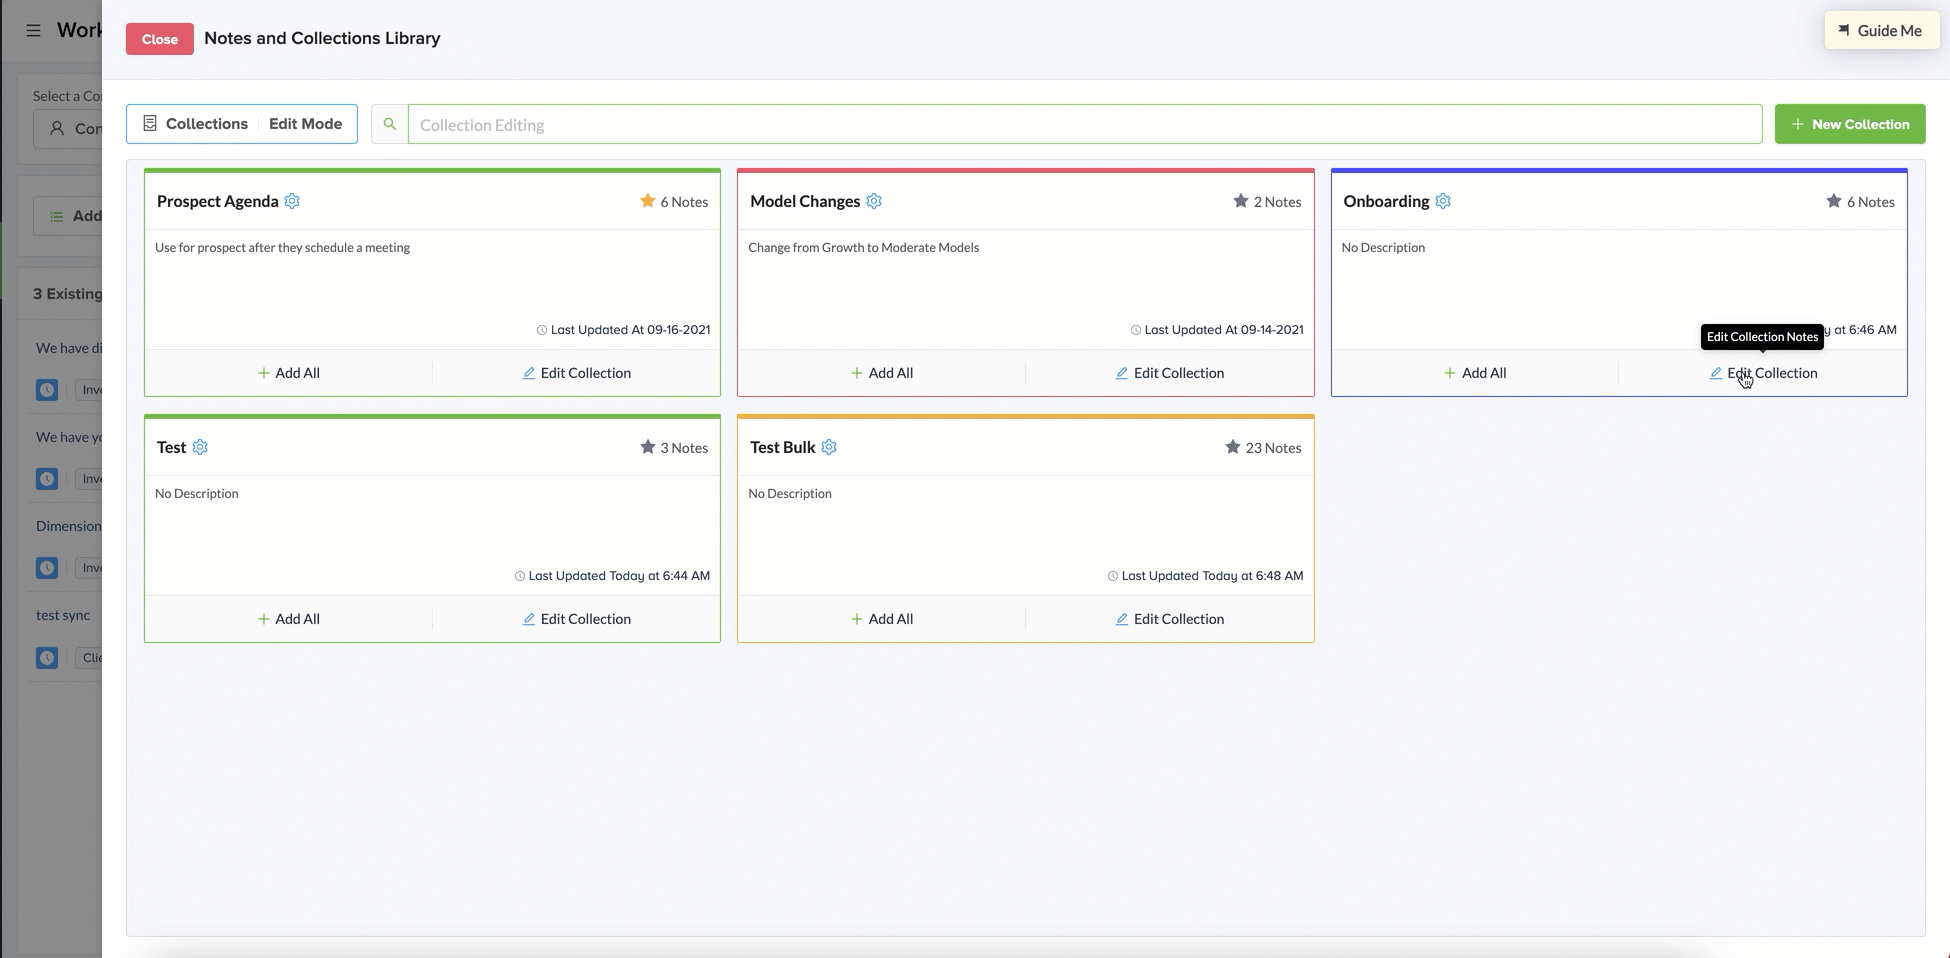Click 'Last Updated At 09-14-2021' timestamp
The width and height of the screenshot is (1950, 958).
1224,330
